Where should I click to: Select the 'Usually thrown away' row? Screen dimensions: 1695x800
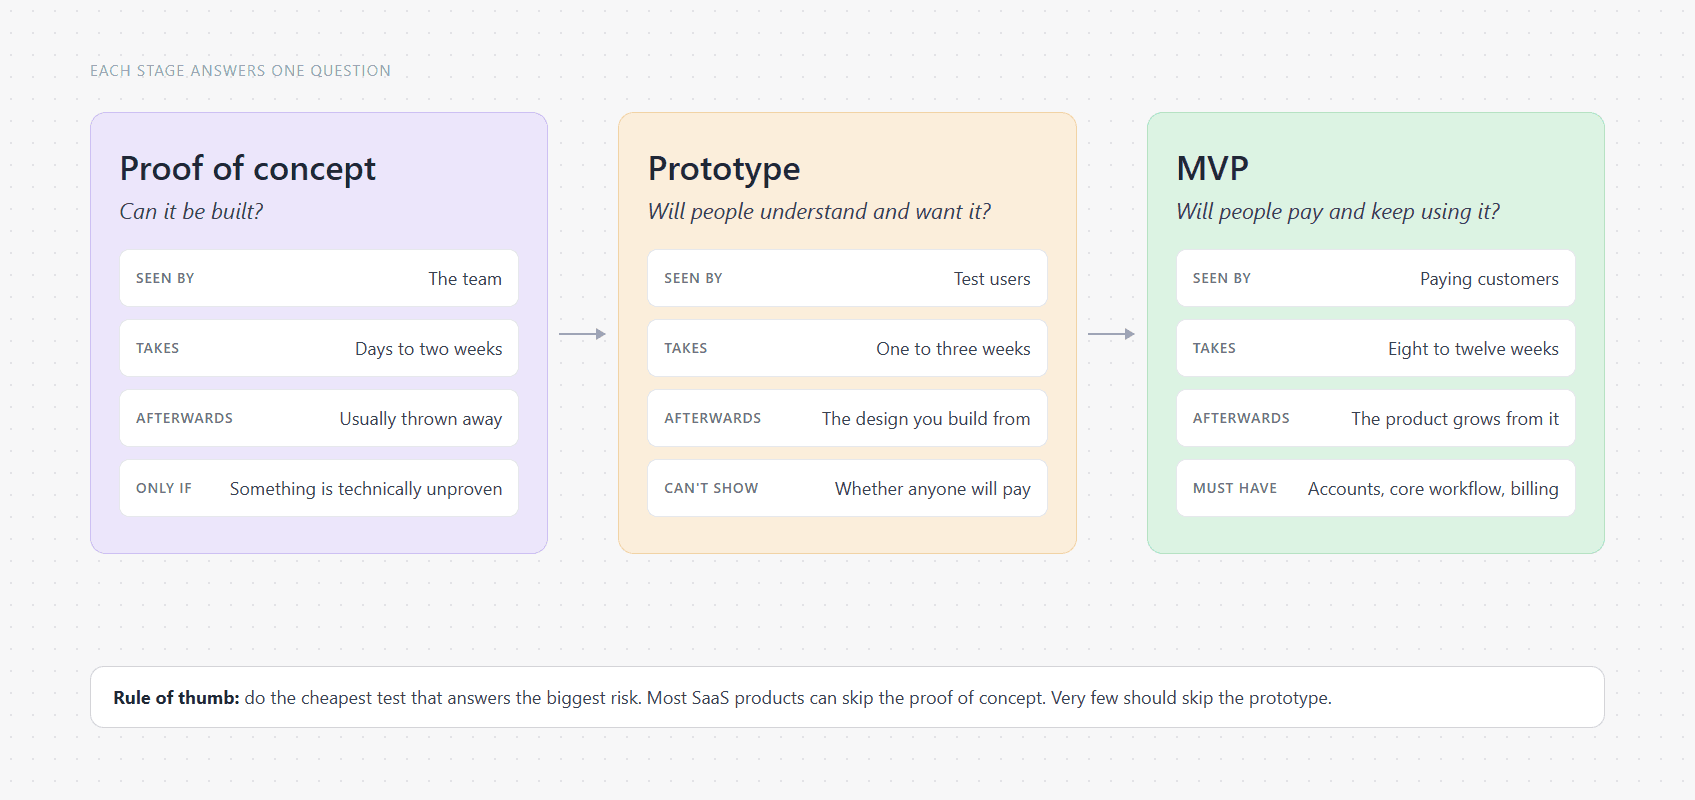click(319, 418)
